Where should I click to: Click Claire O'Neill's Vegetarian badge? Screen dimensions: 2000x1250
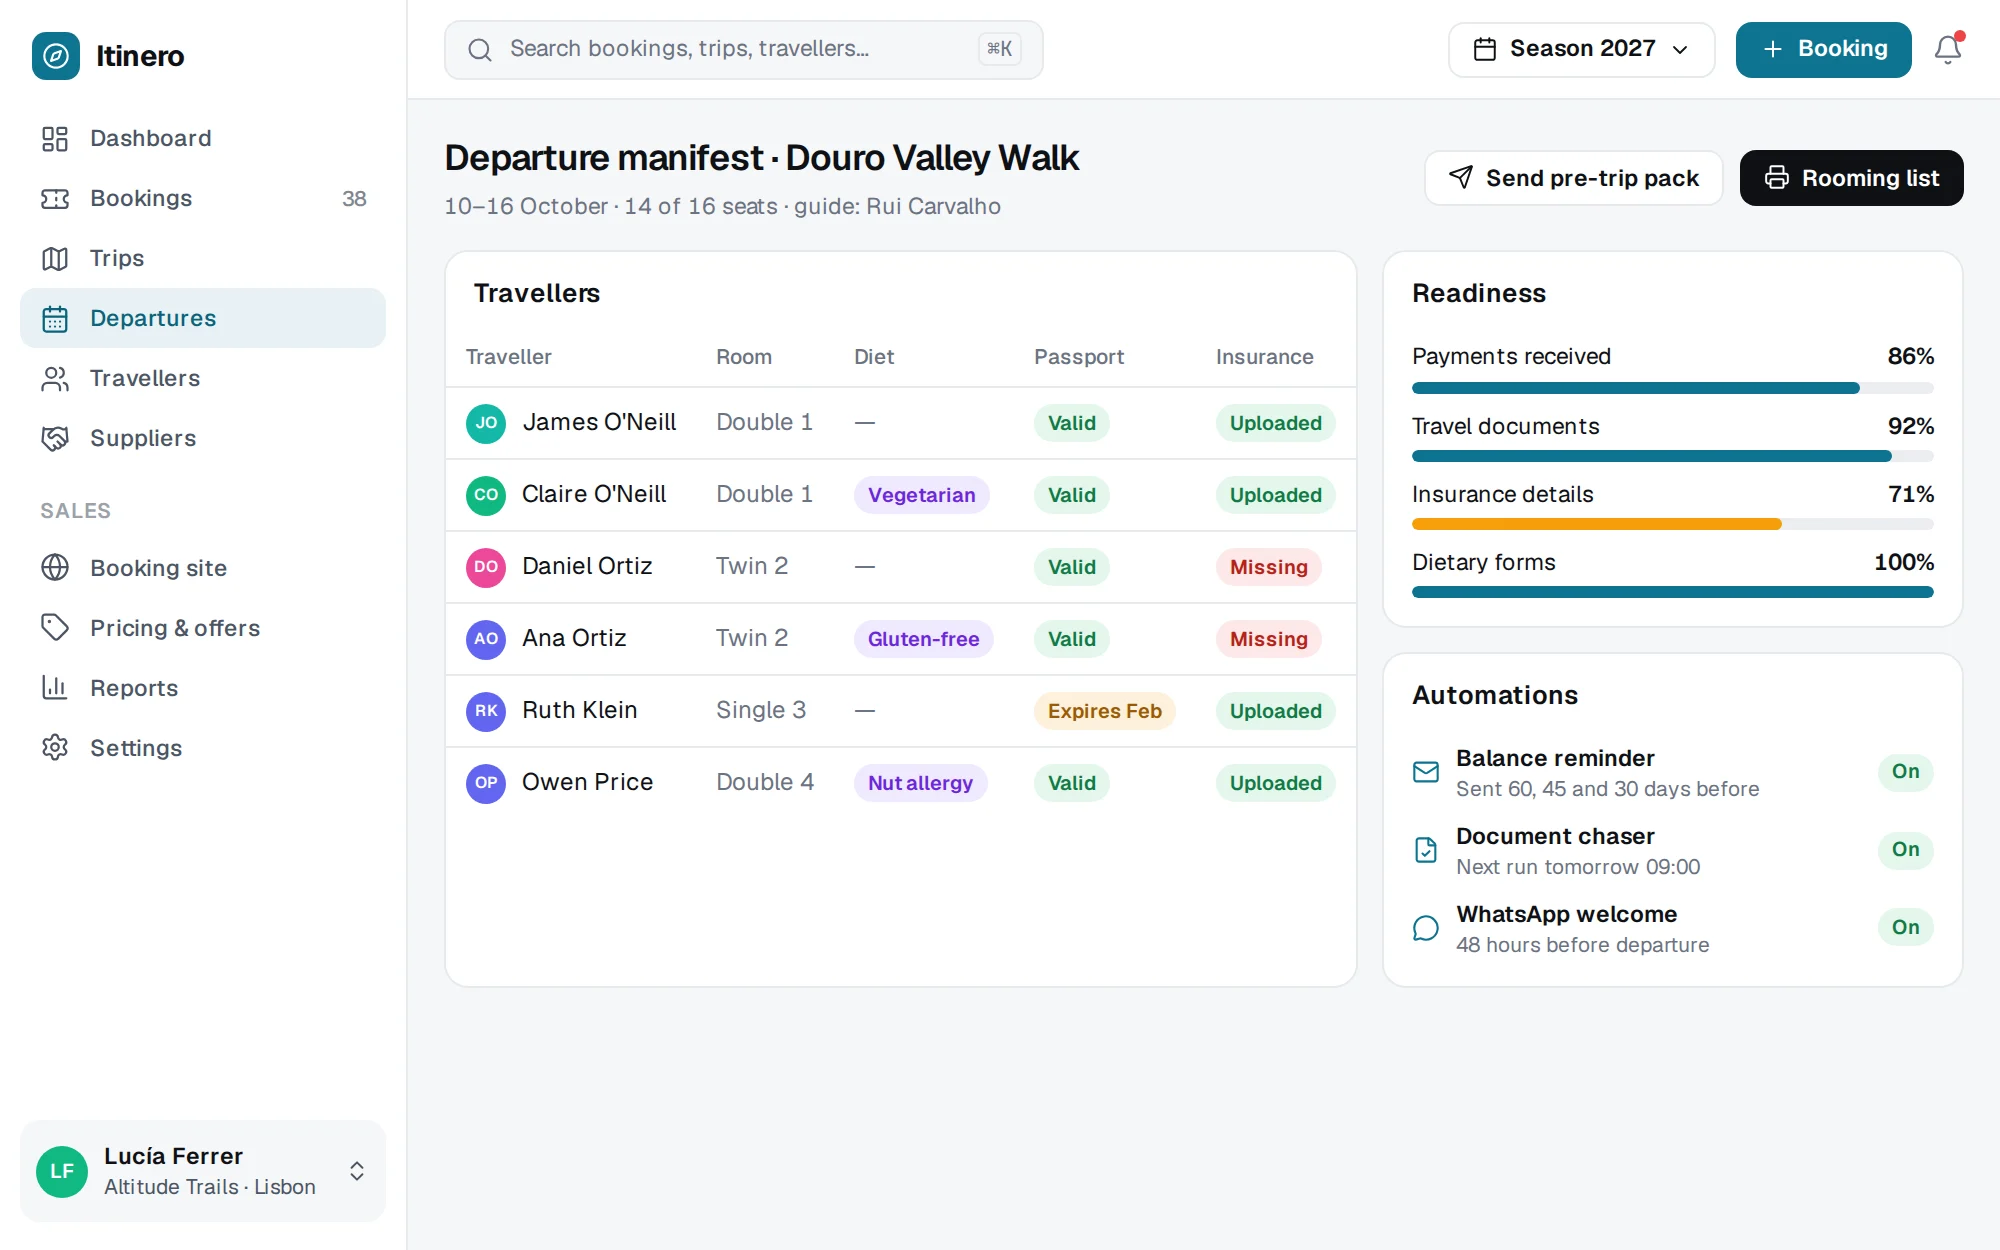pos(921,495)
